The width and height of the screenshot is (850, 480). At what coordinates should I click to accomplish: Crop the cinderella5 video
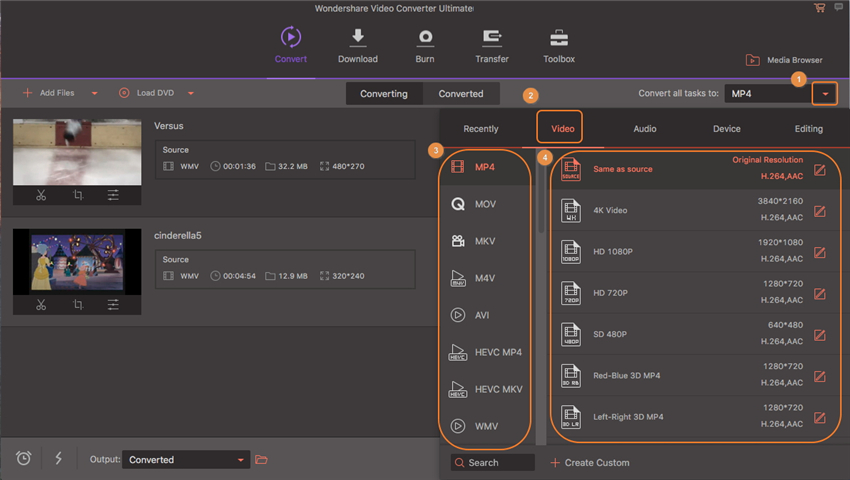pos(78,305)
